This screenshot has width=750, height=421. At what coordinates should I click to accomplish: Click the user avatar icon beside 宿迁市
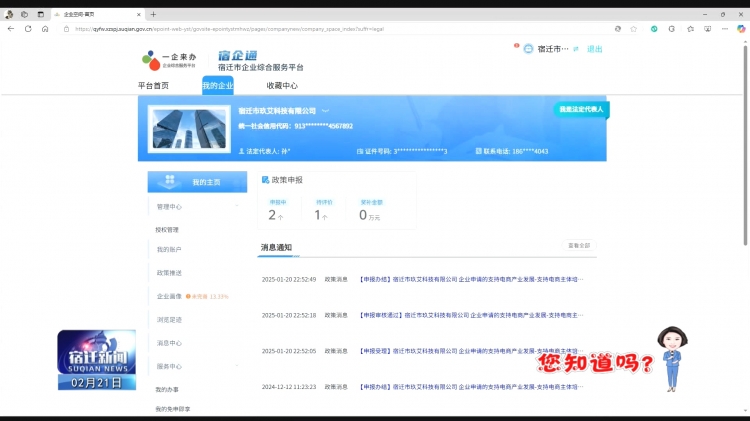(x=528, y=49)
